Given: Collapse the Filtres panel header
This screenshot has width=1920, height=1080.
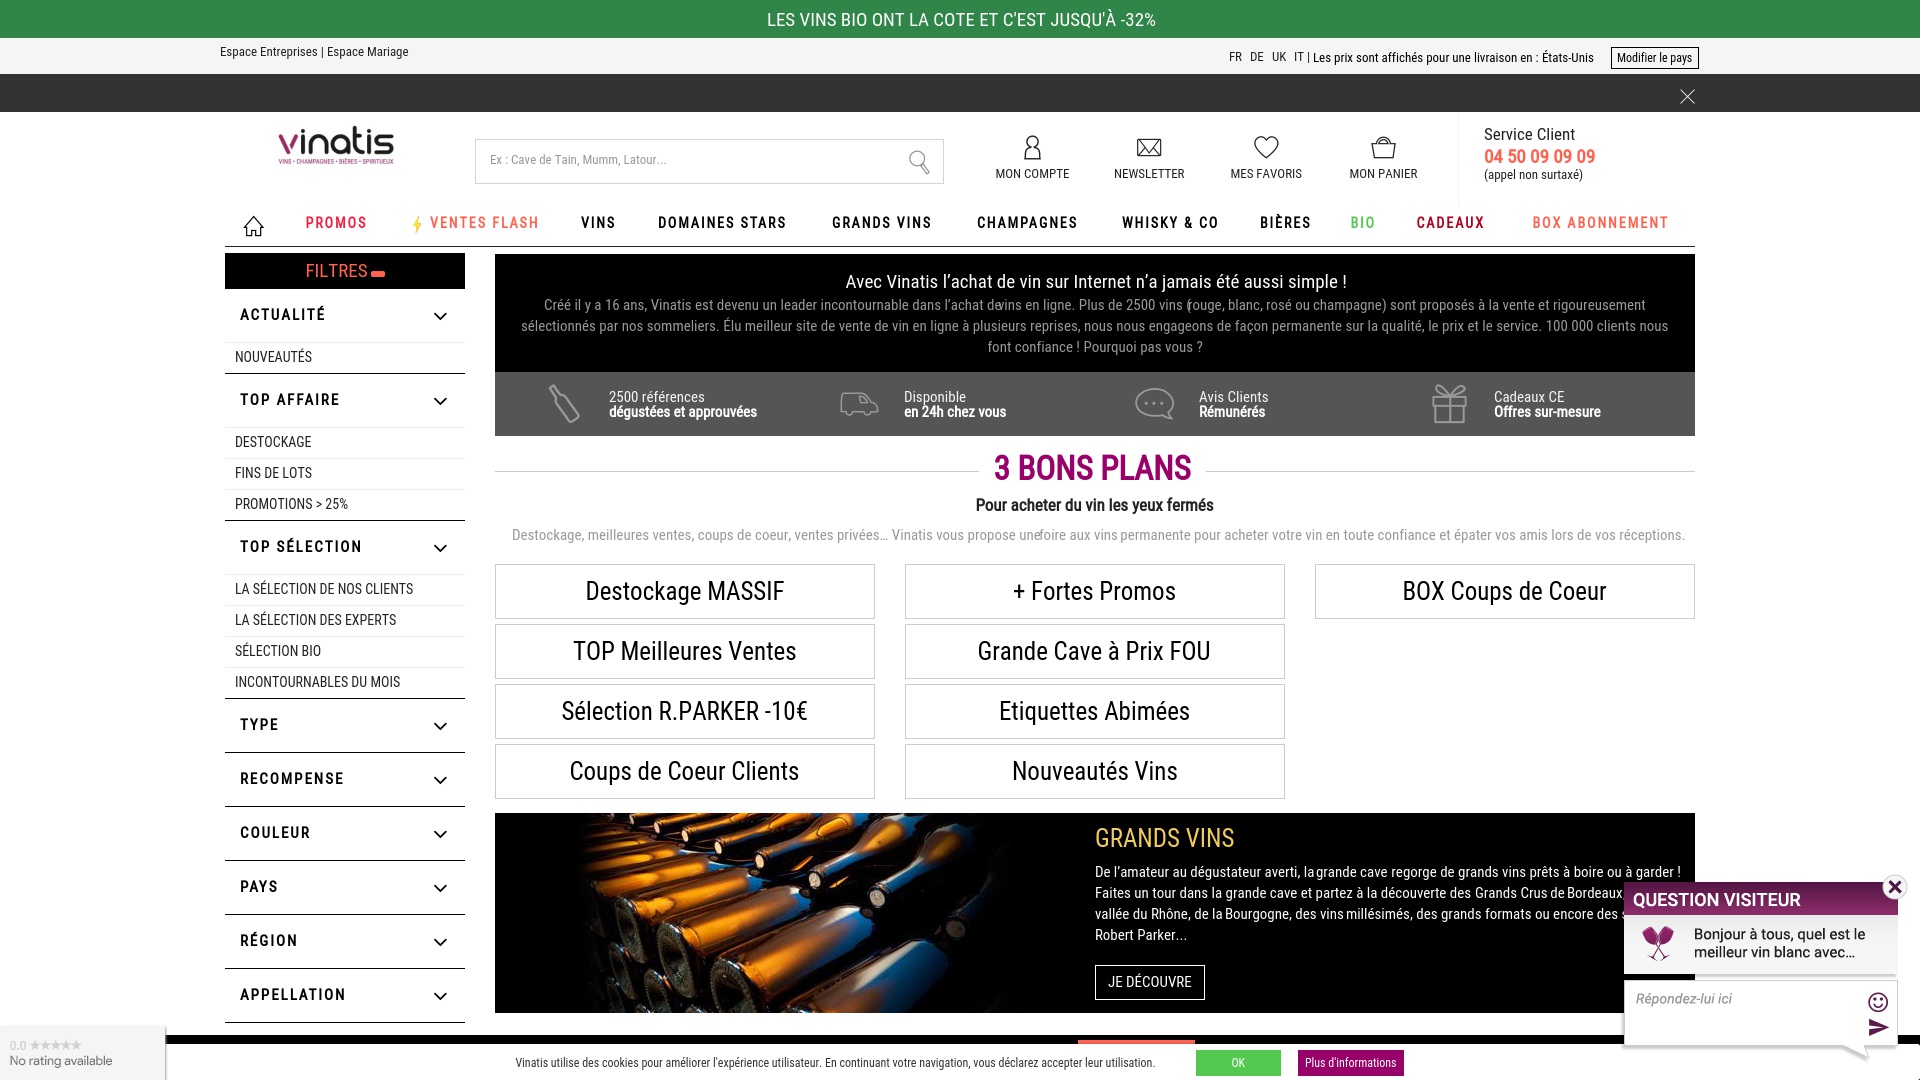Looking at the screenshot, I should click(x=345, y=271).
